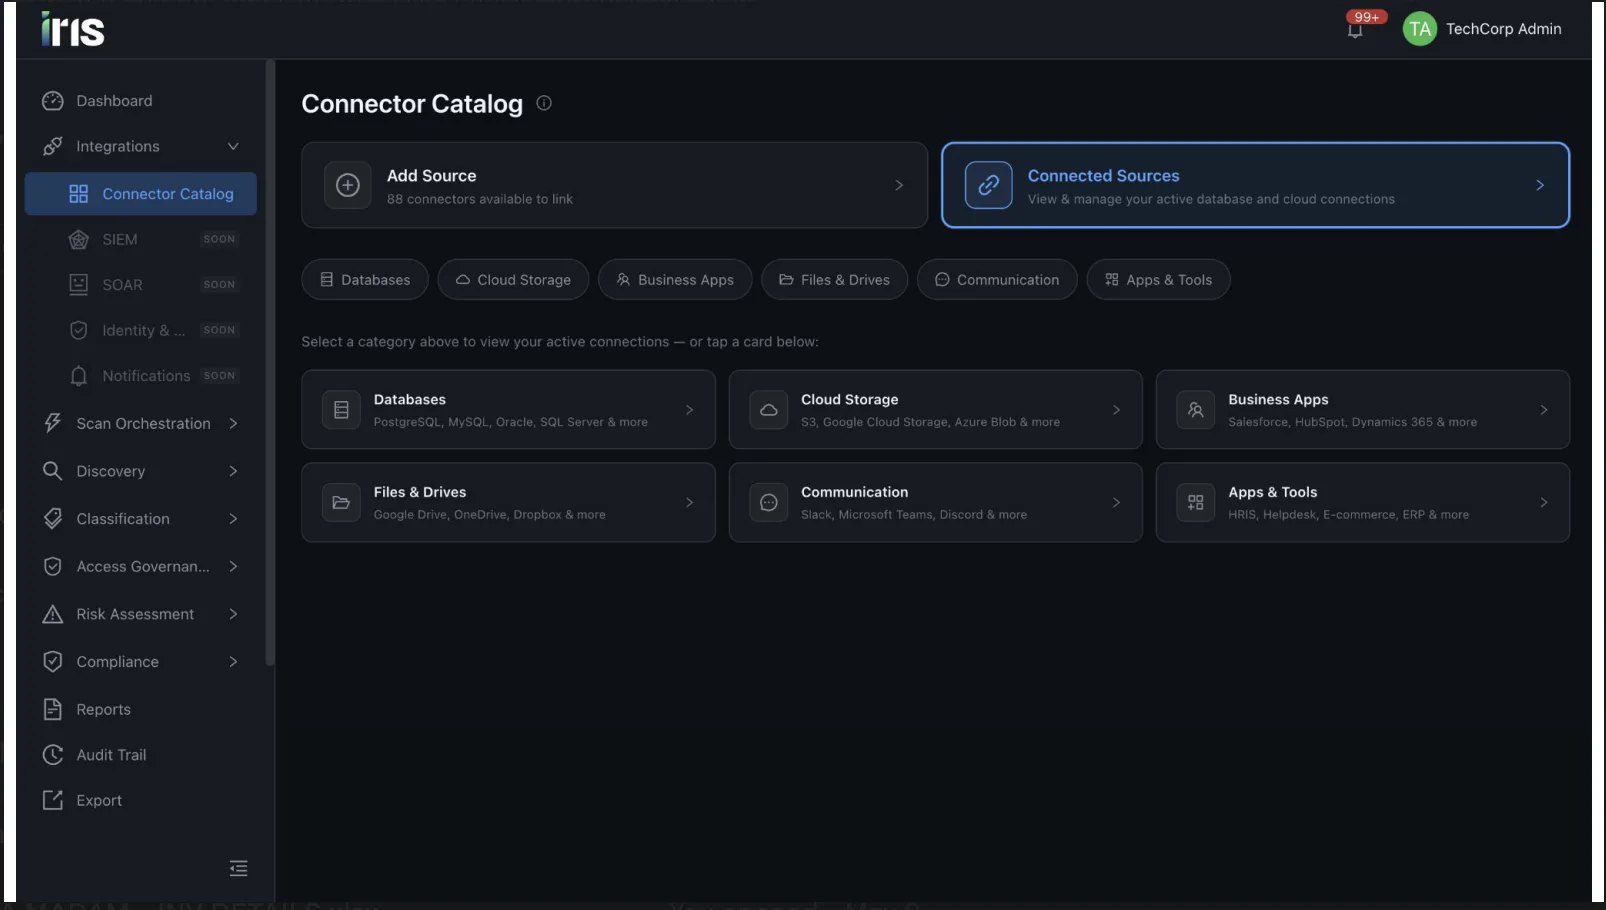Image resolution: width=1606 pixels, height=910 pixels.
Task: Click the TA user avatar
Action: (1419, 29)
